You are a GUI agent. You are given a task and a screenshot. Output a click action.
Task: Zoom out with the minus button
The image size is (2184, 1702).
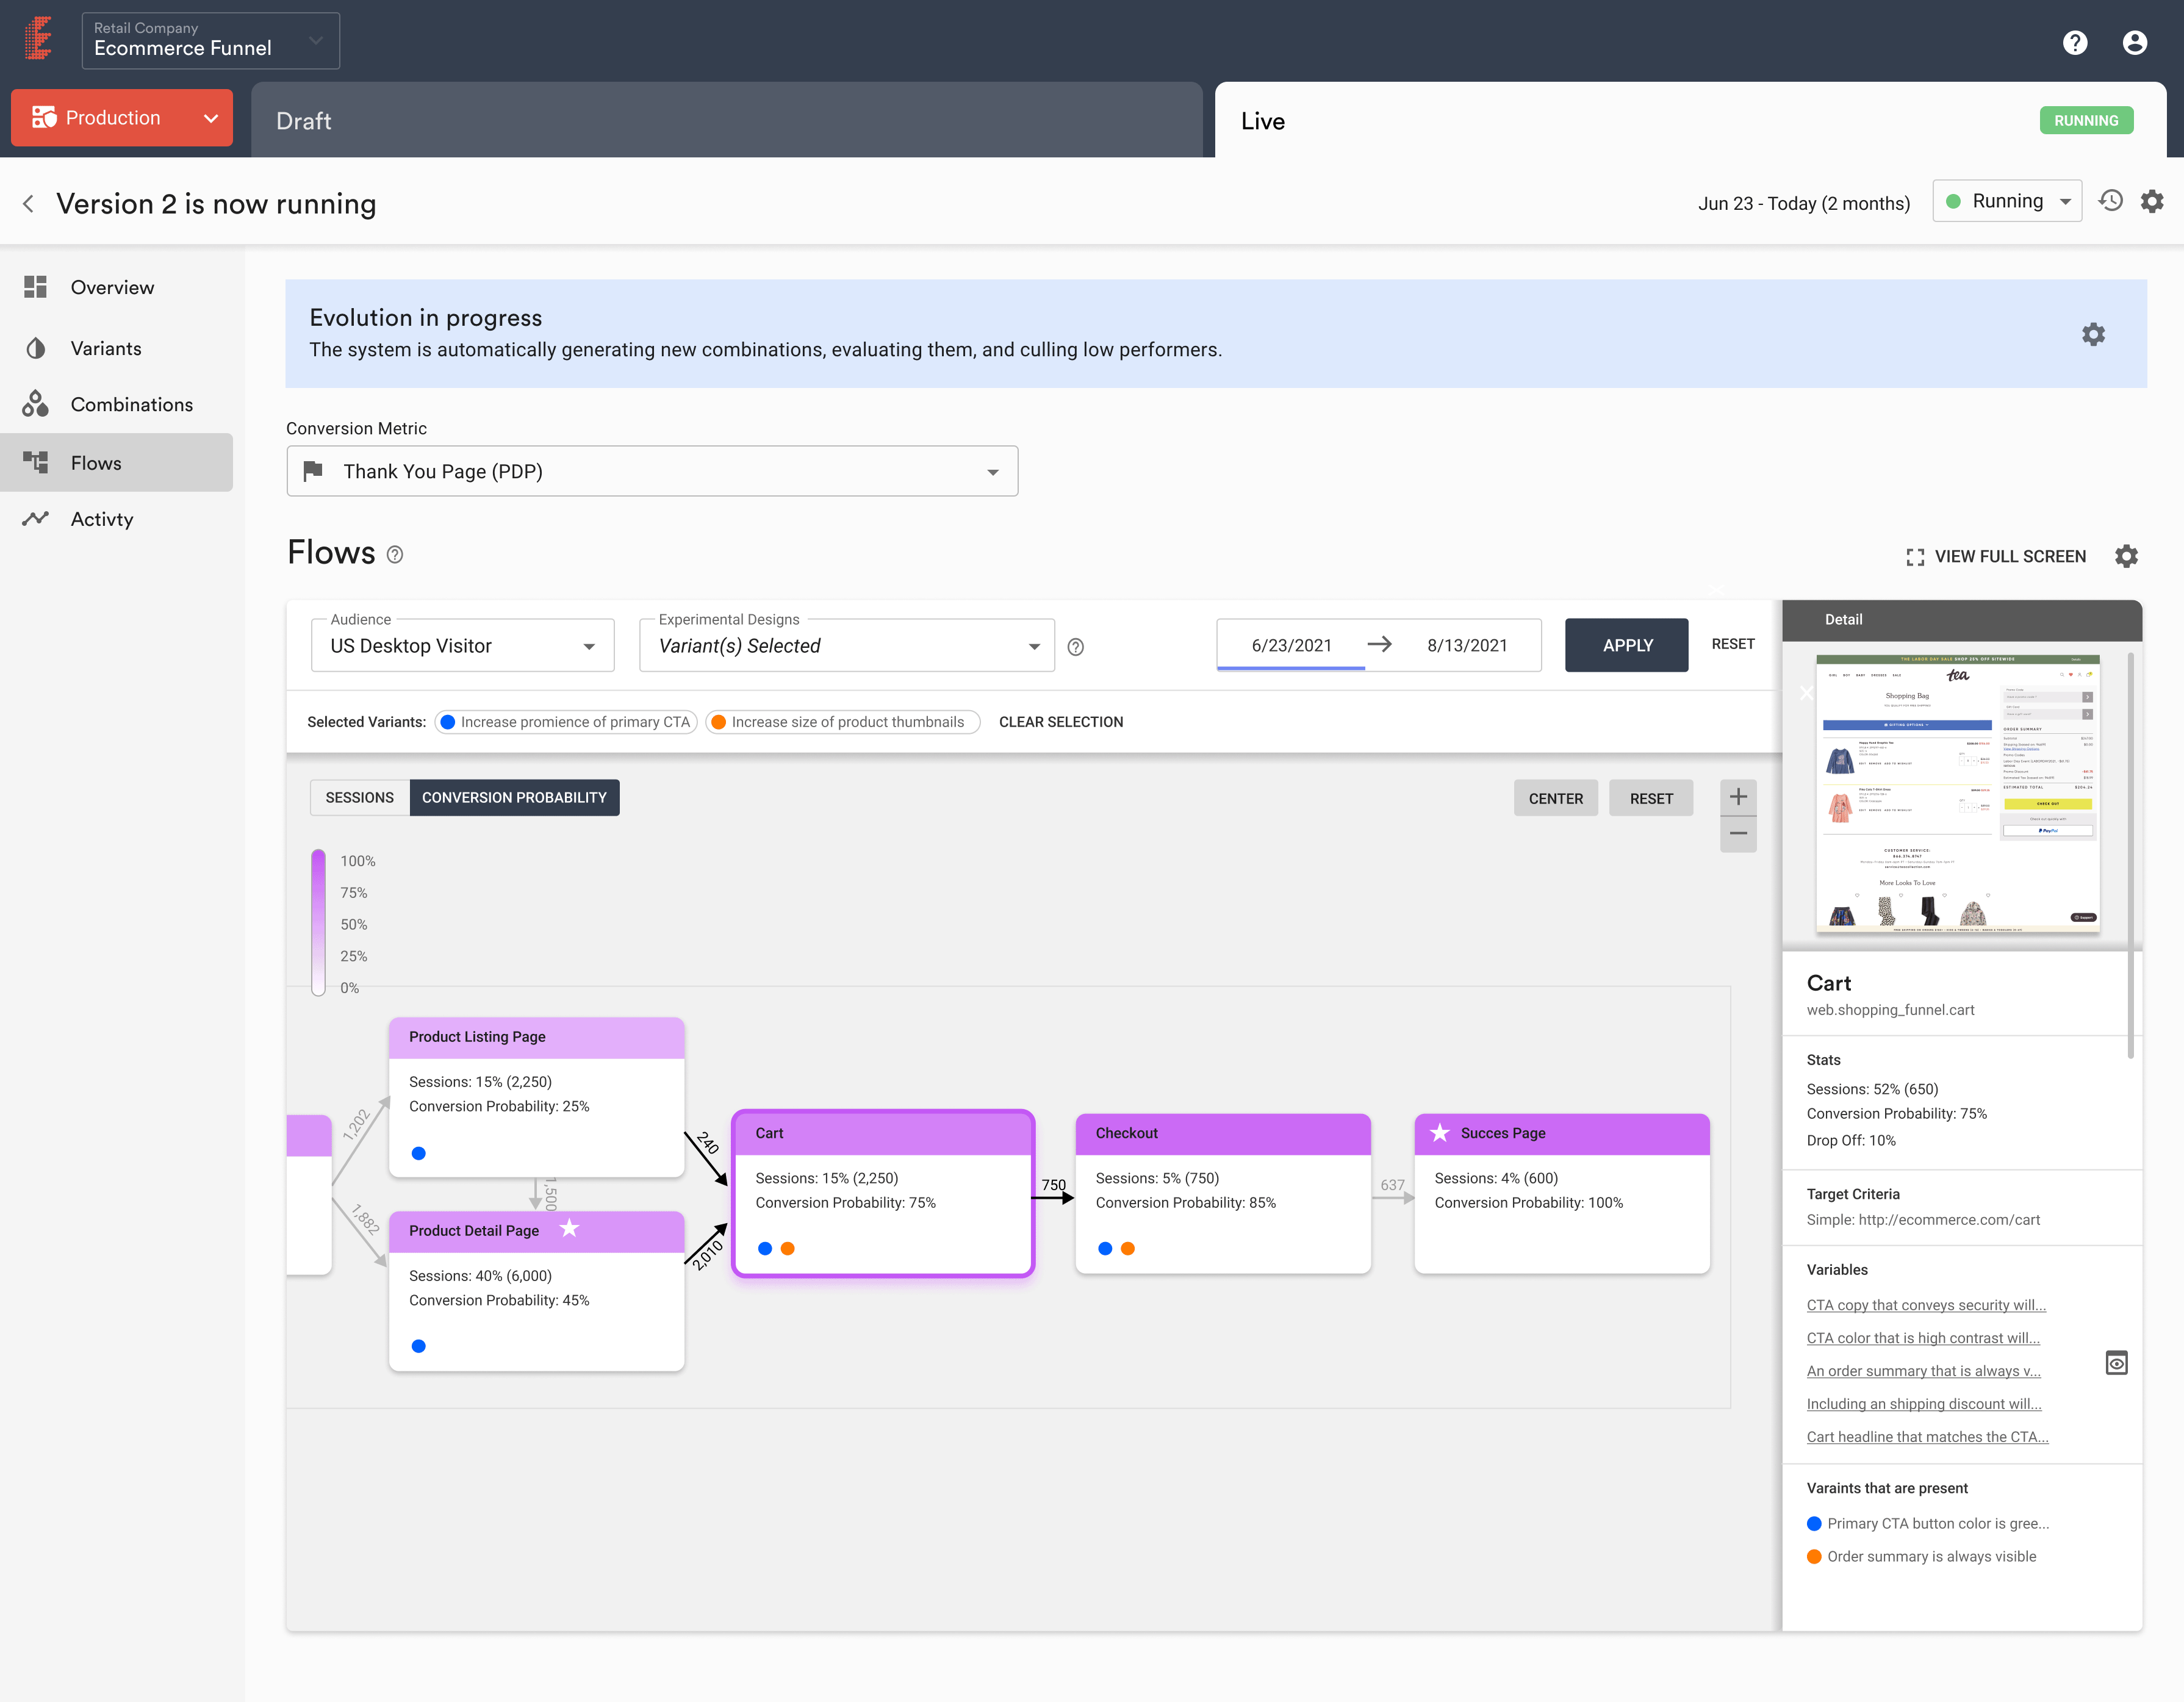pyautogui.click(x=1738, y=834)
